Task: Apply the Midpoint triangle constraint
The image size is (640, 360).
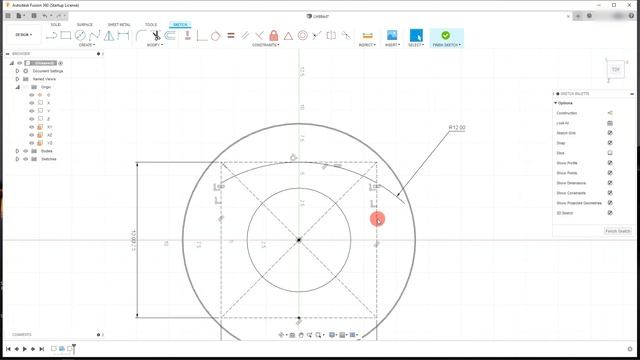Action: coord(288,36)
